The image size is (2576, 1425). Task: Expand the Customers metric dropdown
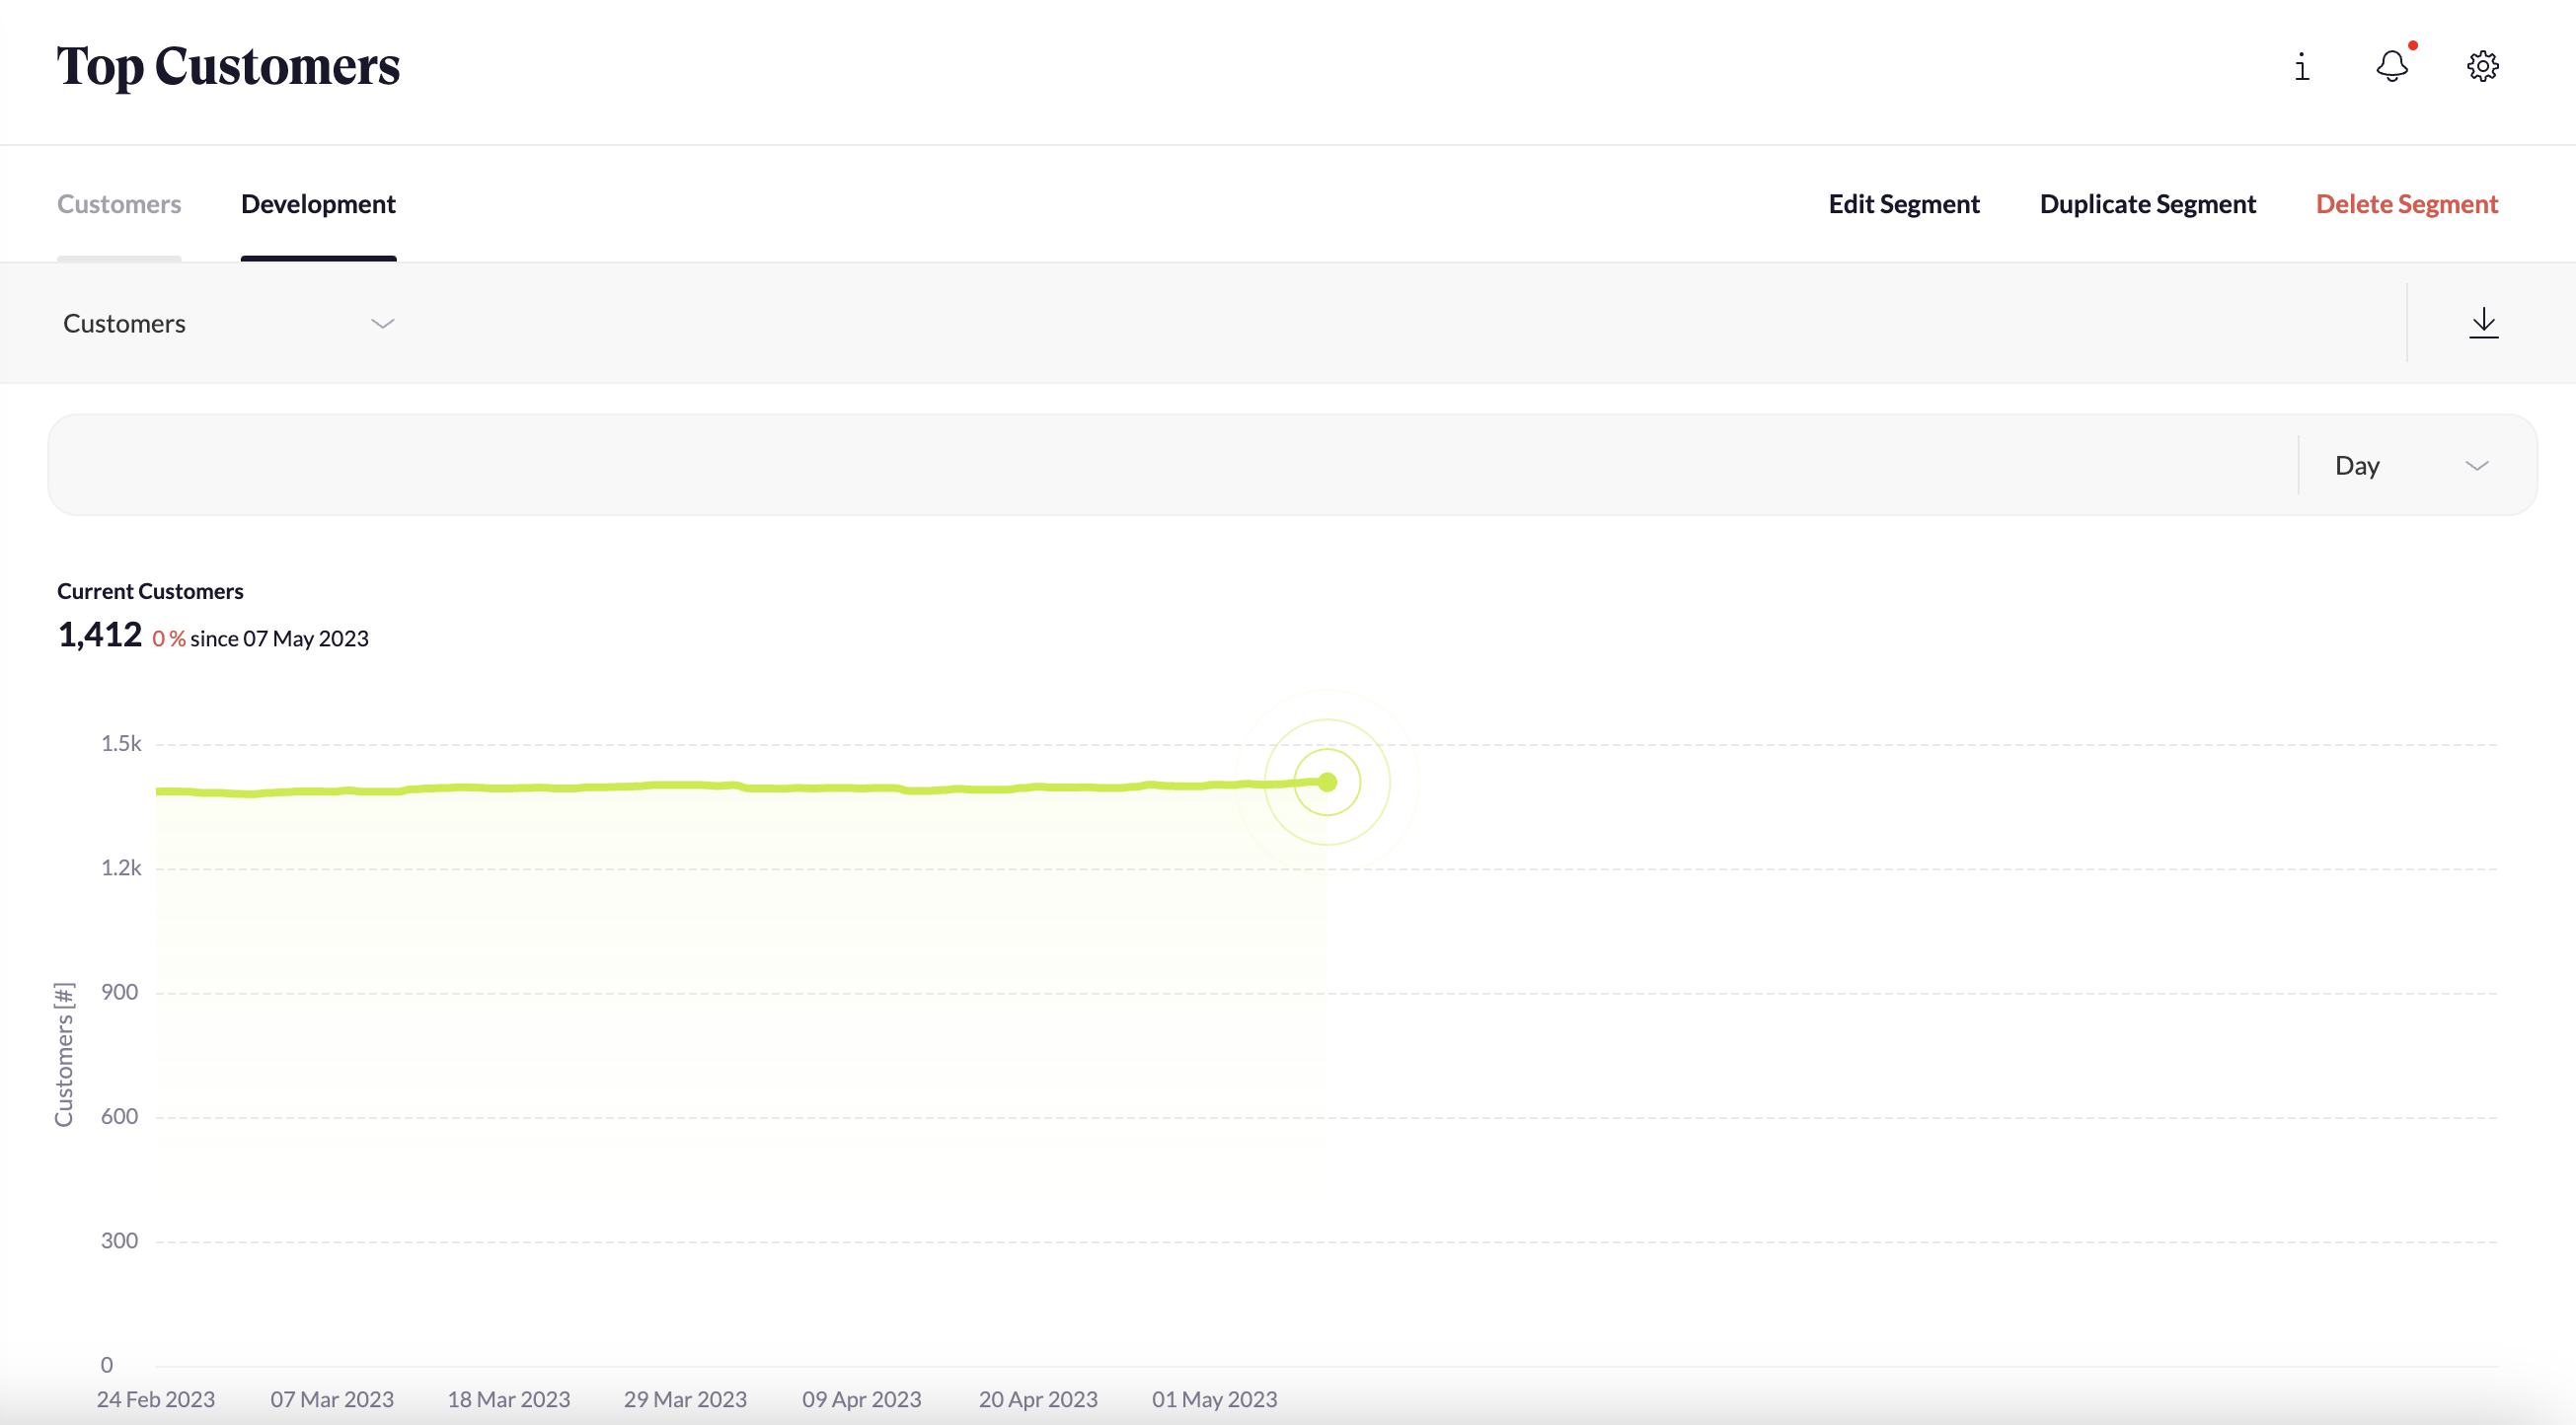point(228,323)
